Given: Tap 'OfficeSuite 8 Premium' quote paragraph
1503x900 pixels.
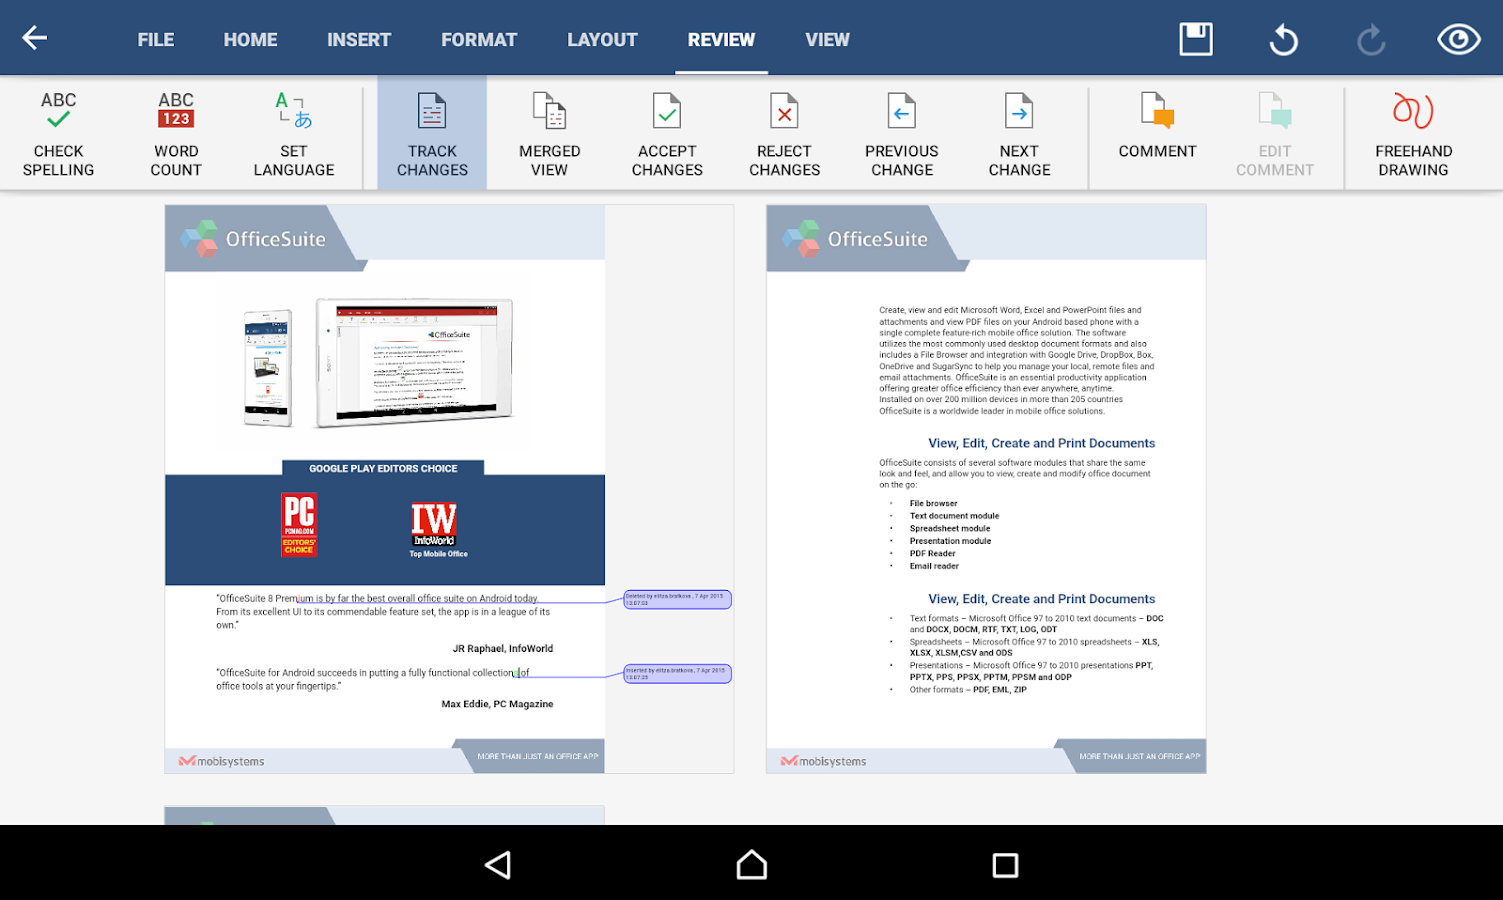Looking at the screenshot, I should pos(383,612).
